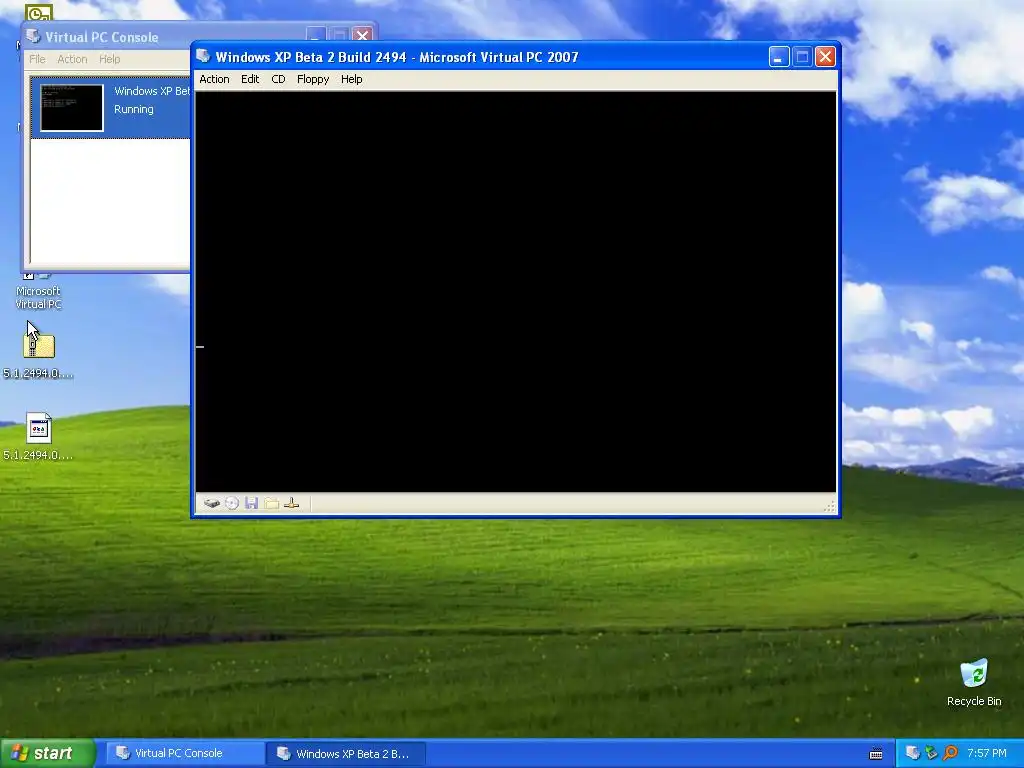
Task: Open the CD menu
Action: (278, 79)
